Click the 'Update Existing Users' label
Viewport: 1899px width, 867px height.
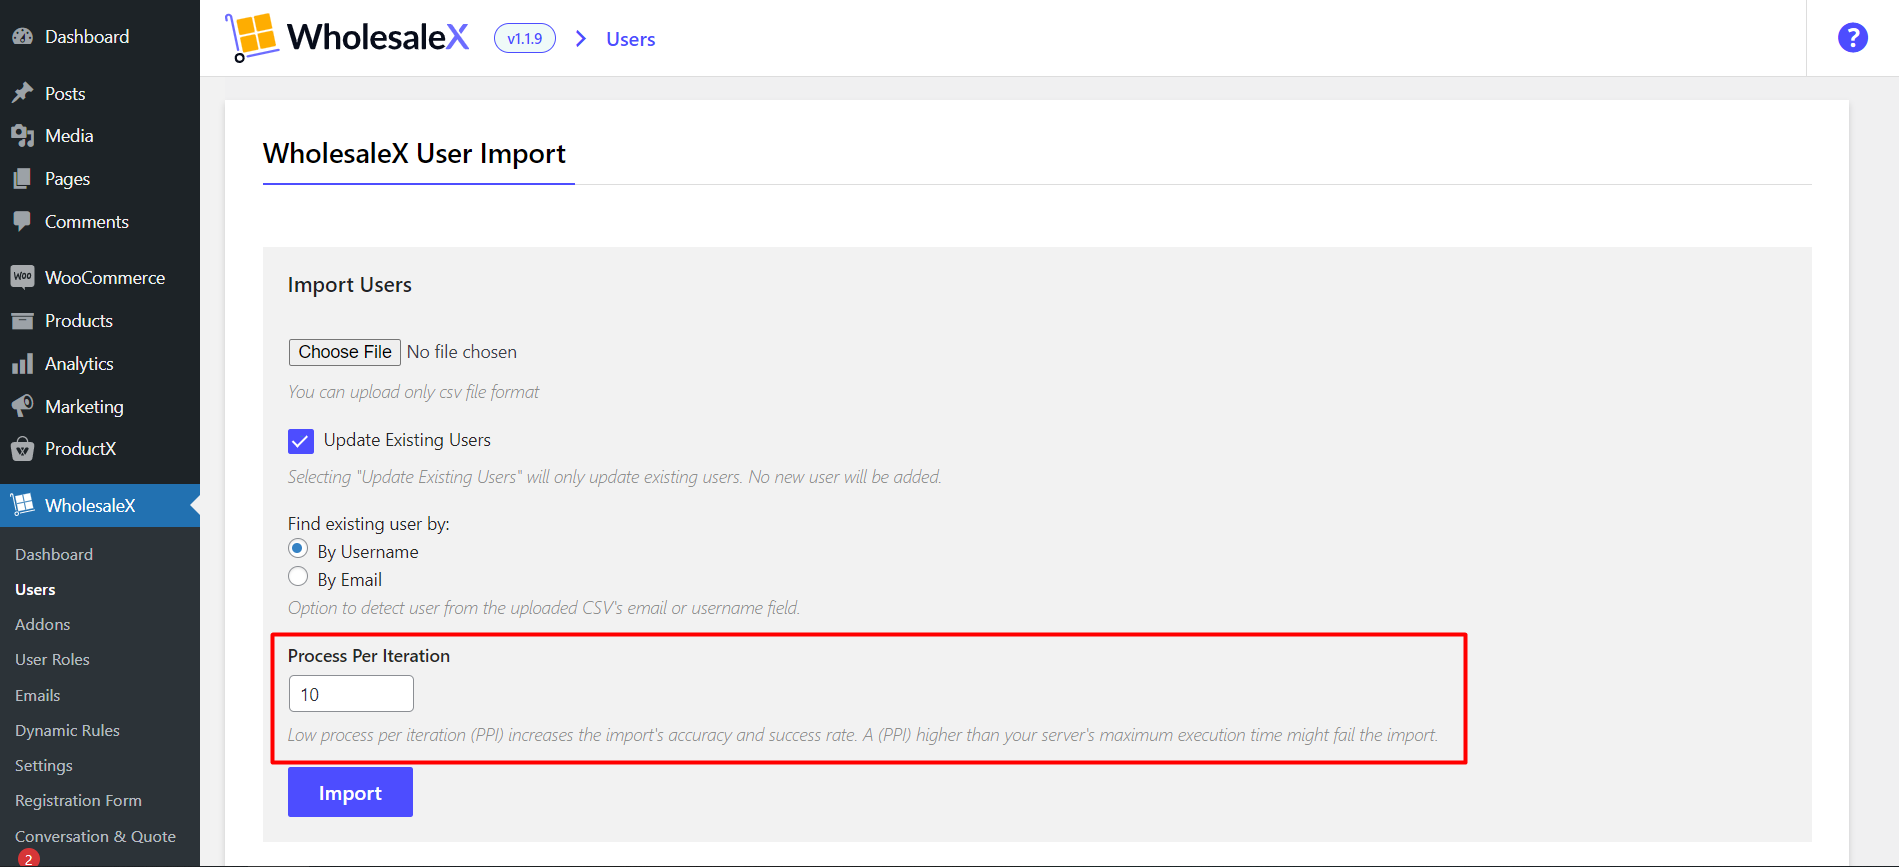(407, 440)
